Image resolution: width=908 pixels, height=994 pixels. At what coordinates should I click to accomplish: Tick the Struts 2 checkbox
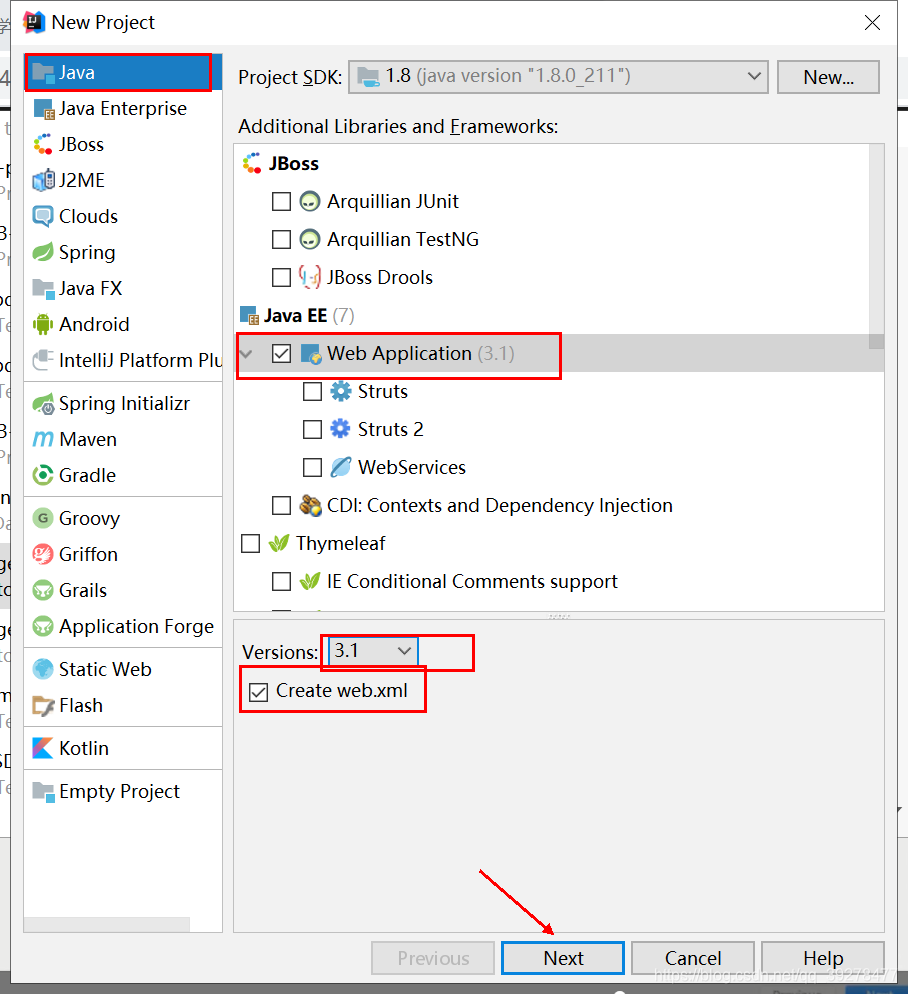[x=312, y=430]
